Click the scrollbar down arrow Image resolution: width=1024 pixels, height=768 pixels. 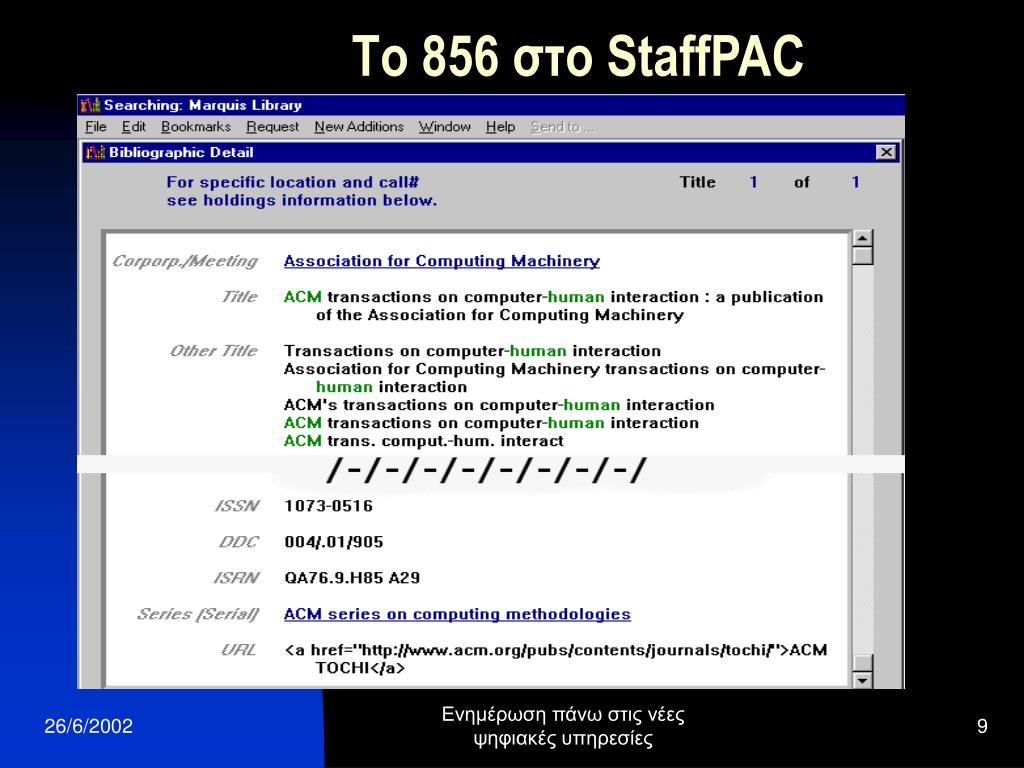(863, 680)
